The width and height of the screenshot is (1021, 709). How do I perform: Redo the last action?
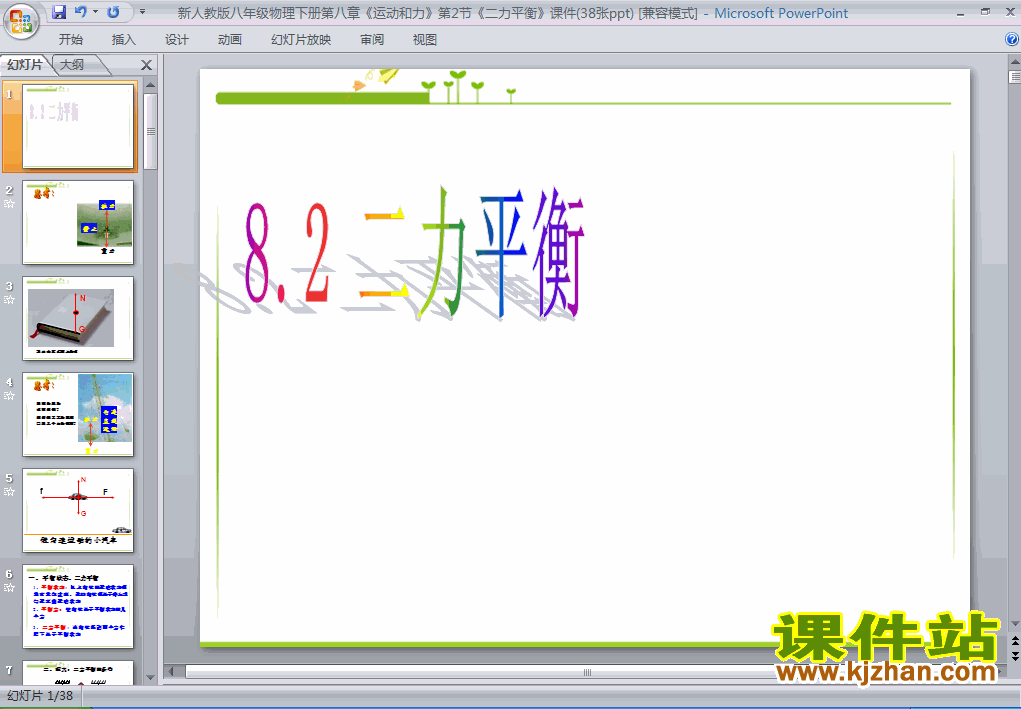[x=113, y=12]
